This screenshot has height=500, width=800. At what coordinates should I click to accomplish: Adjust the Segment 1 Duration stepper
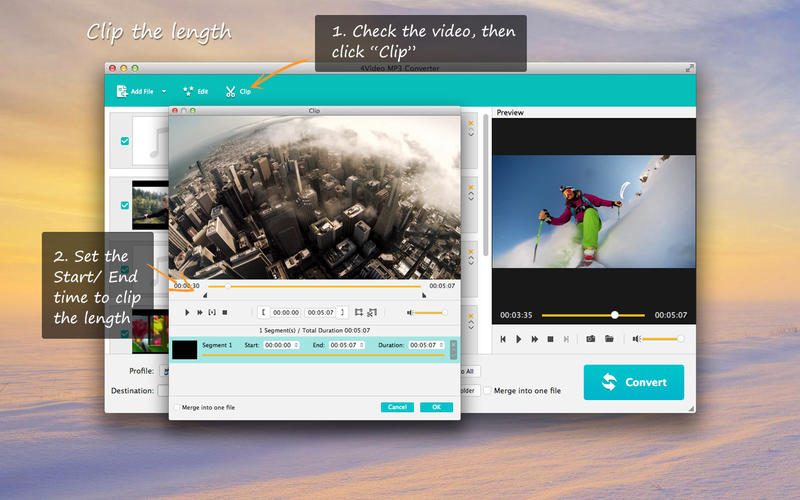point(441,345)
